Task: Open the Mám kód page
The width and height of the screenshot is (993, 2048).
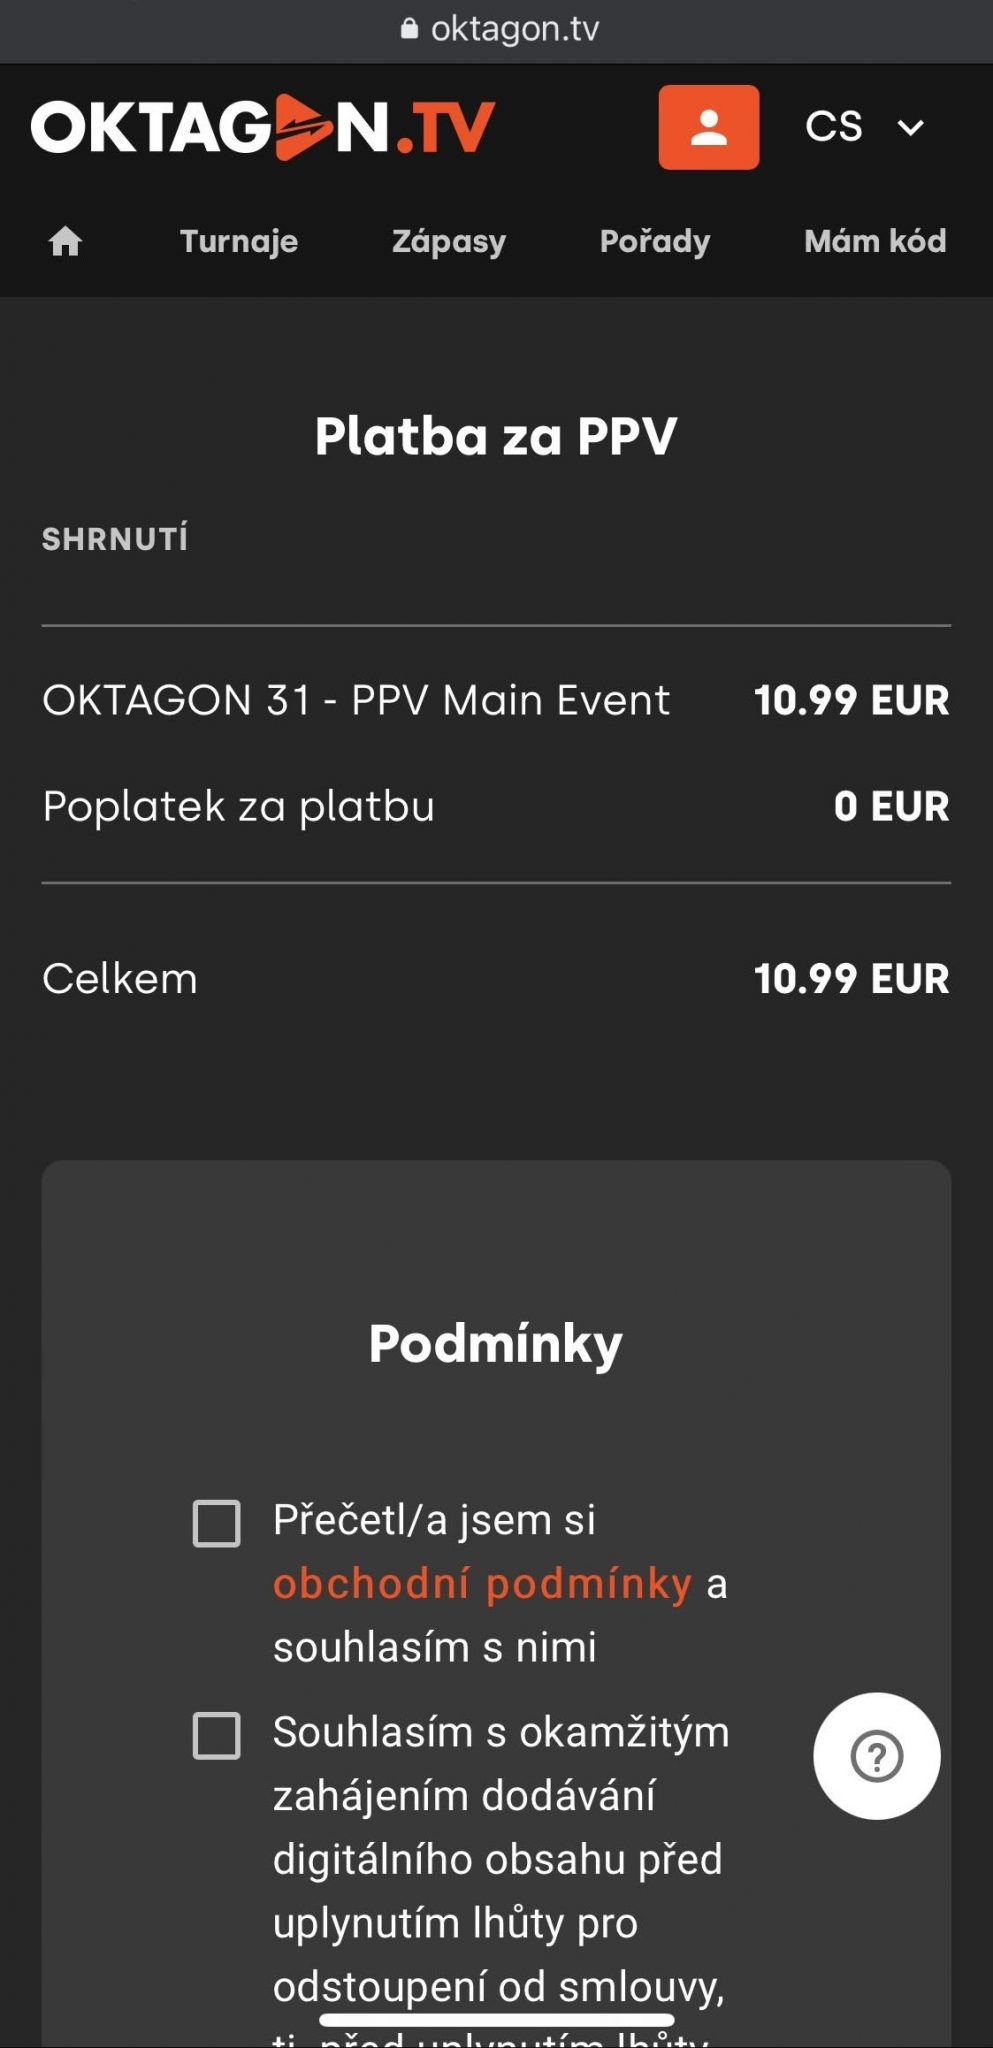Action: pos(875,241)
